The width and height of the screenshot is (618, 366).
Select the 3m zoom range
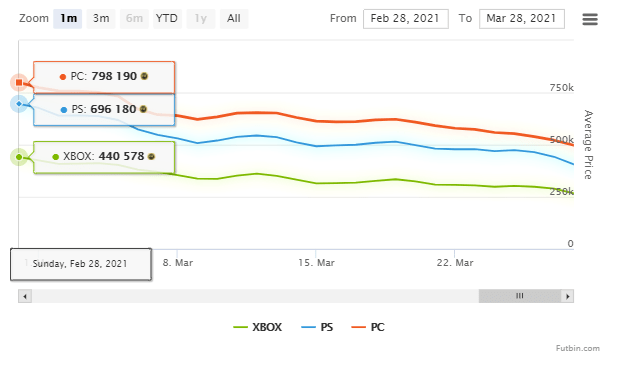101,19
